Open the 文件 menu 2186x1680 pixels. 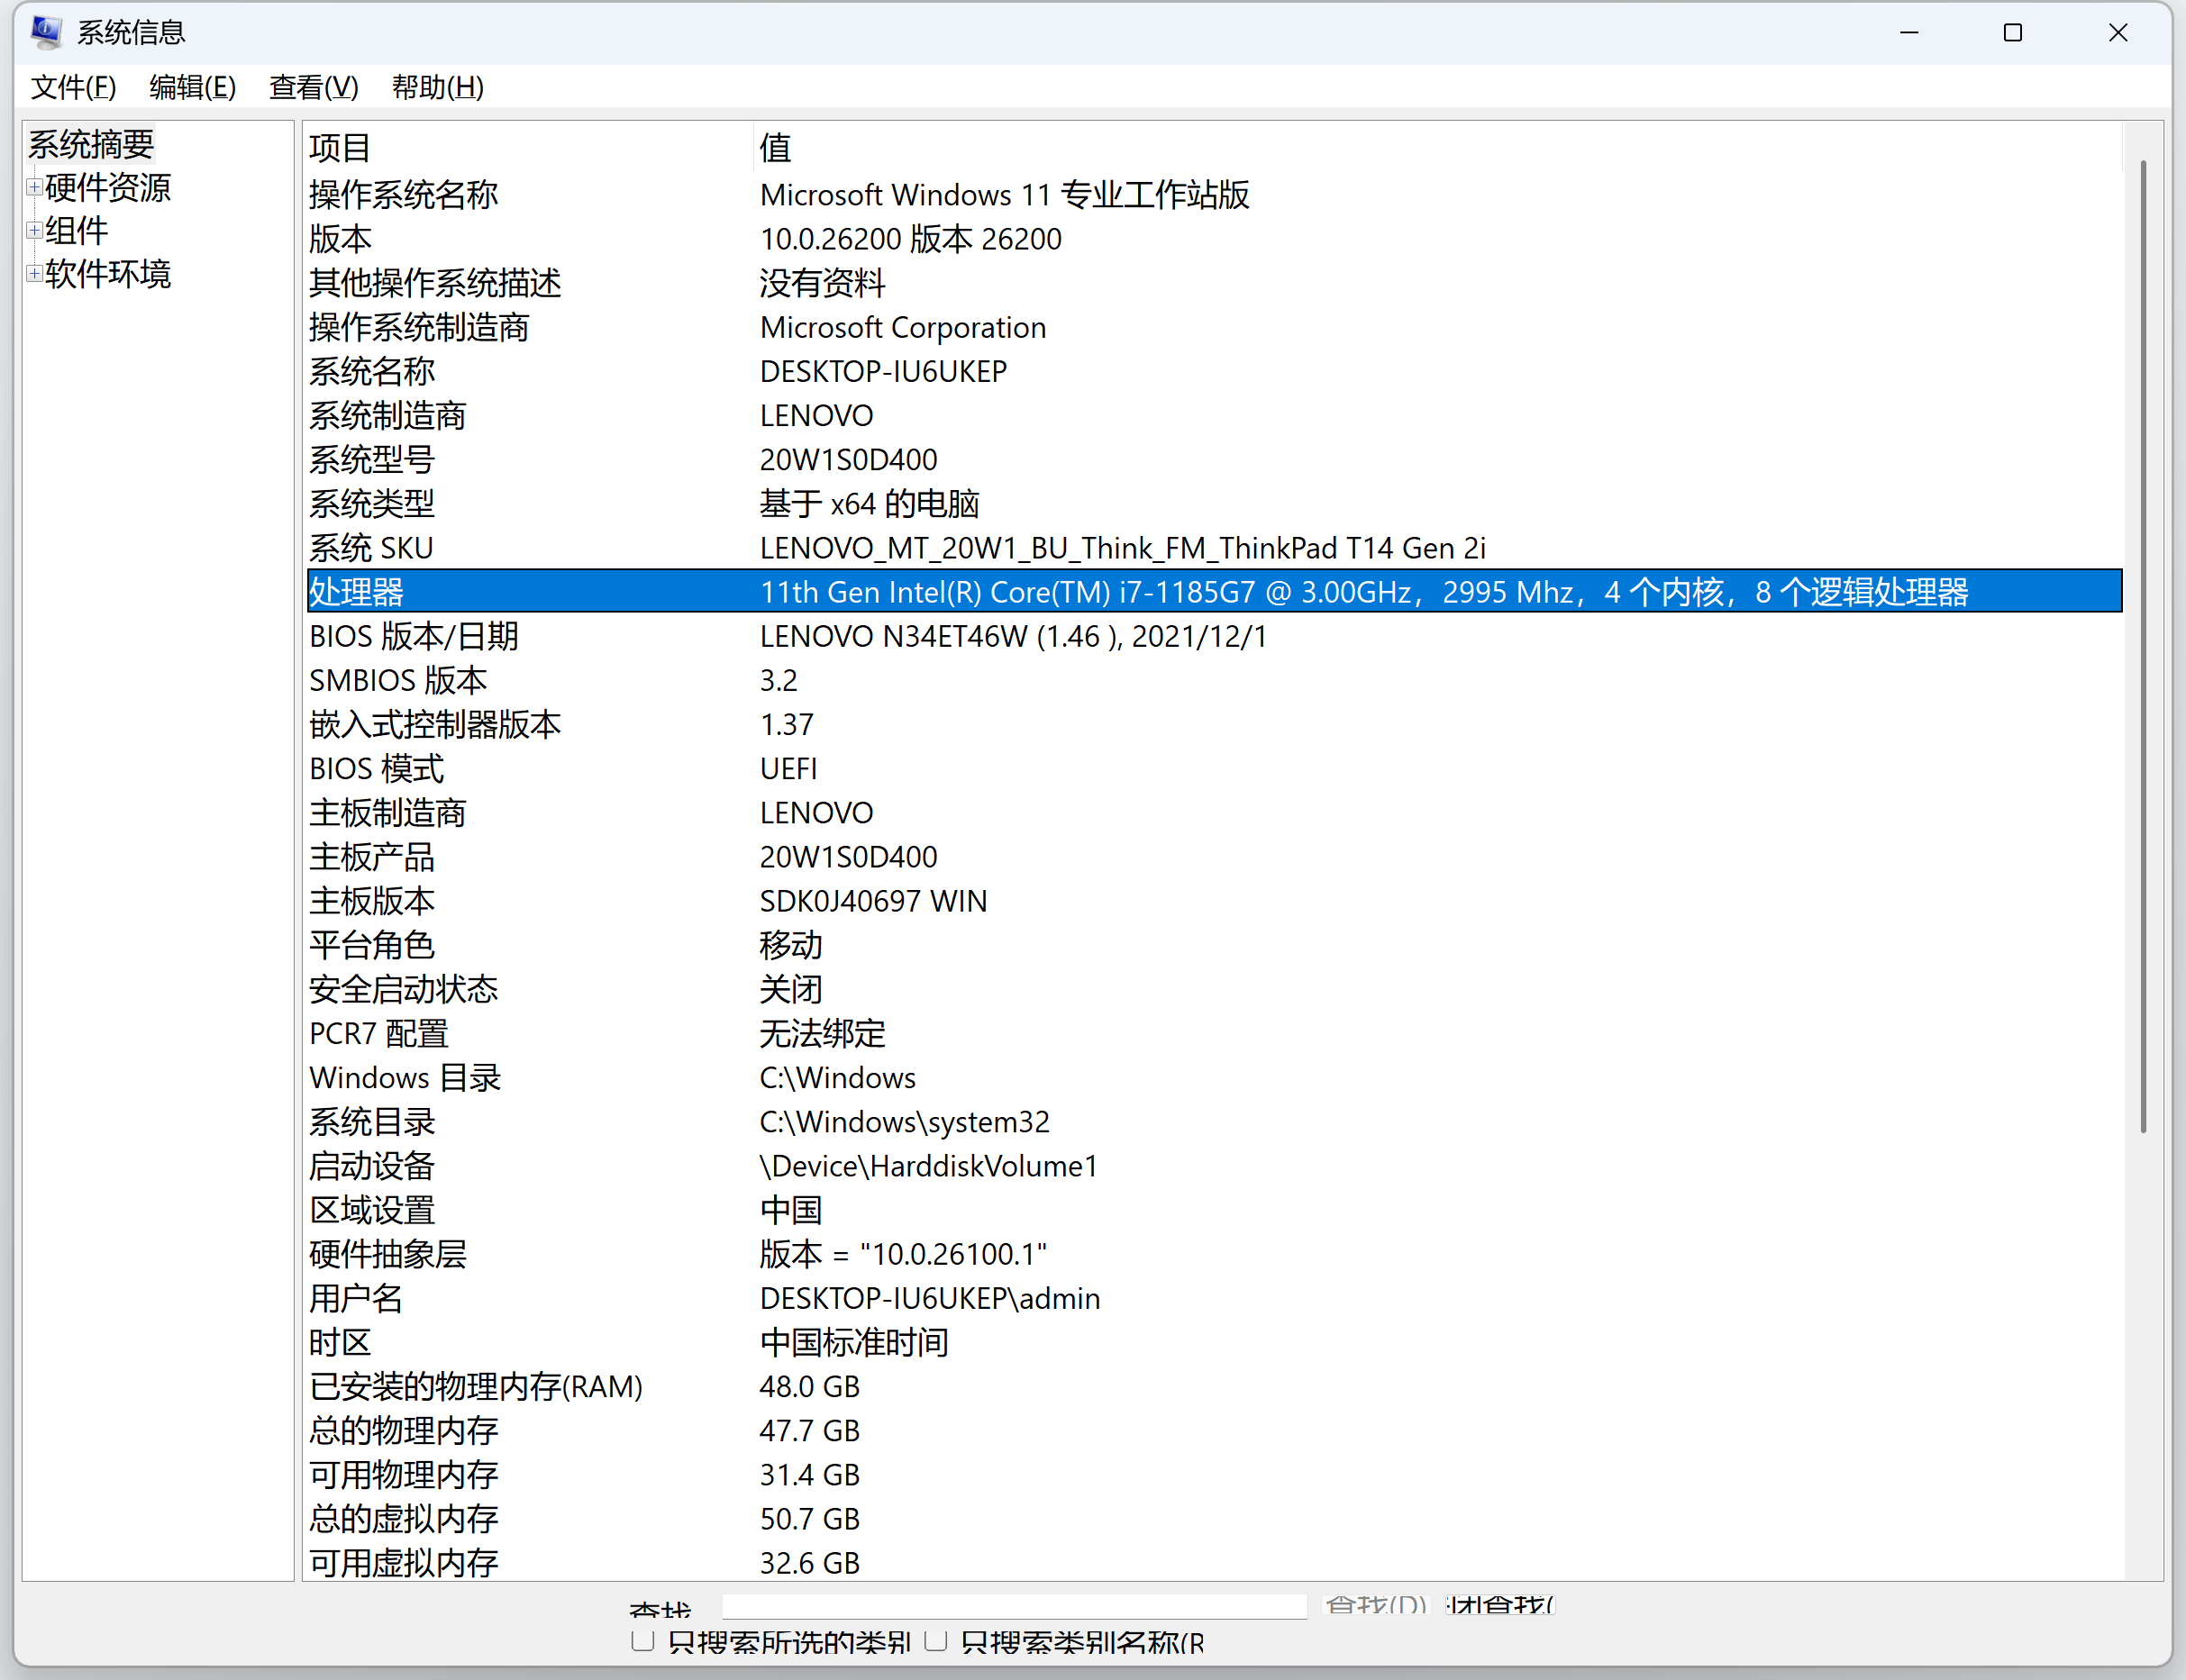pos(72,88)
